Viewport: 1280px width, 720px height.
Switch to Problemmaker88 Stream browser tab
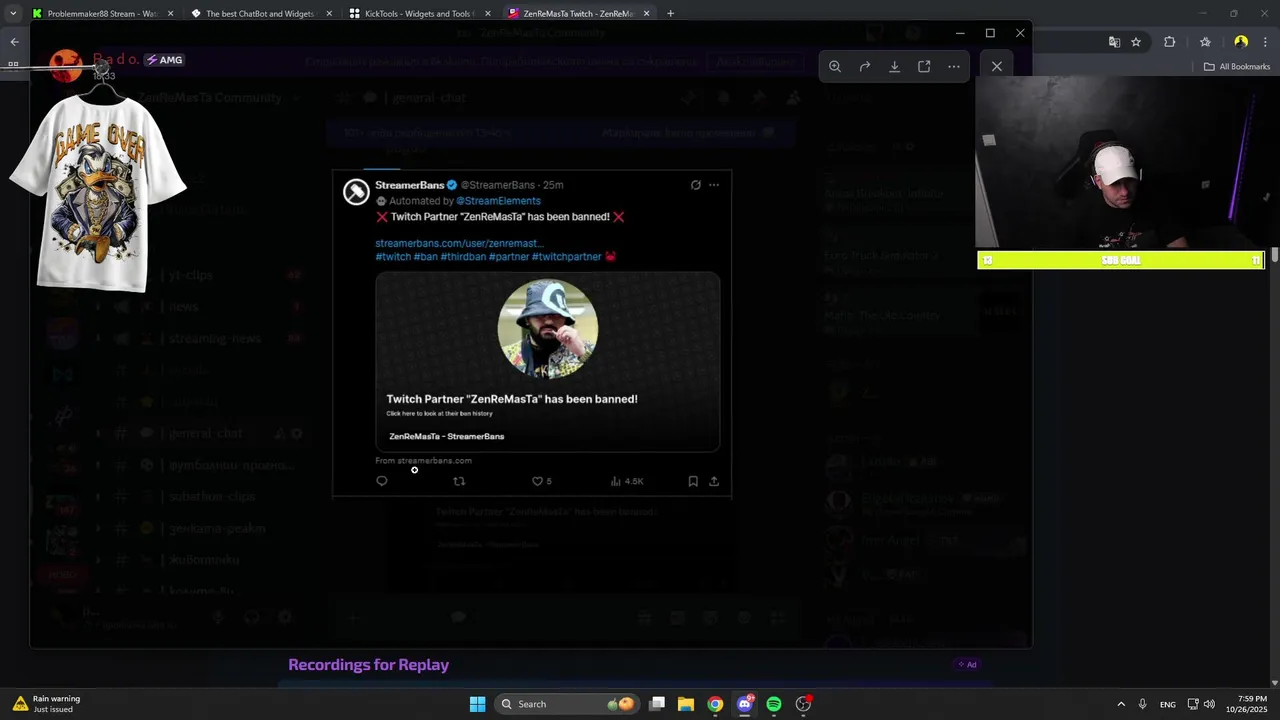[102, 14]
